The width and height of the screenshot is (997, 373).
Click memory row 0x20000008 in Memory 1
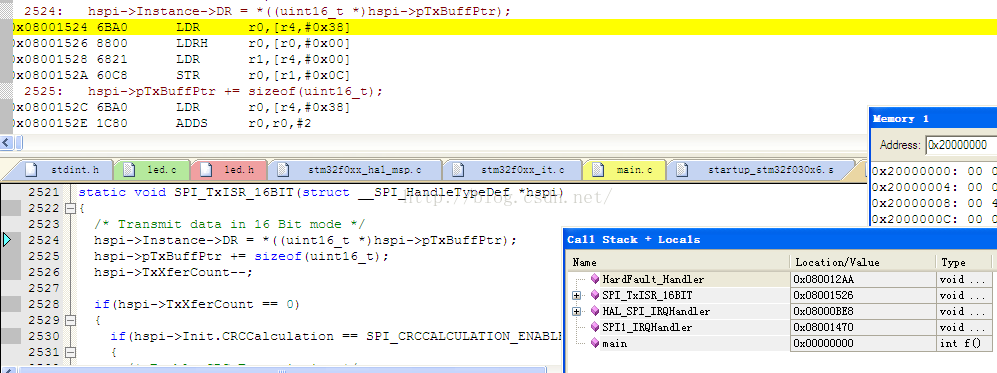934,203
